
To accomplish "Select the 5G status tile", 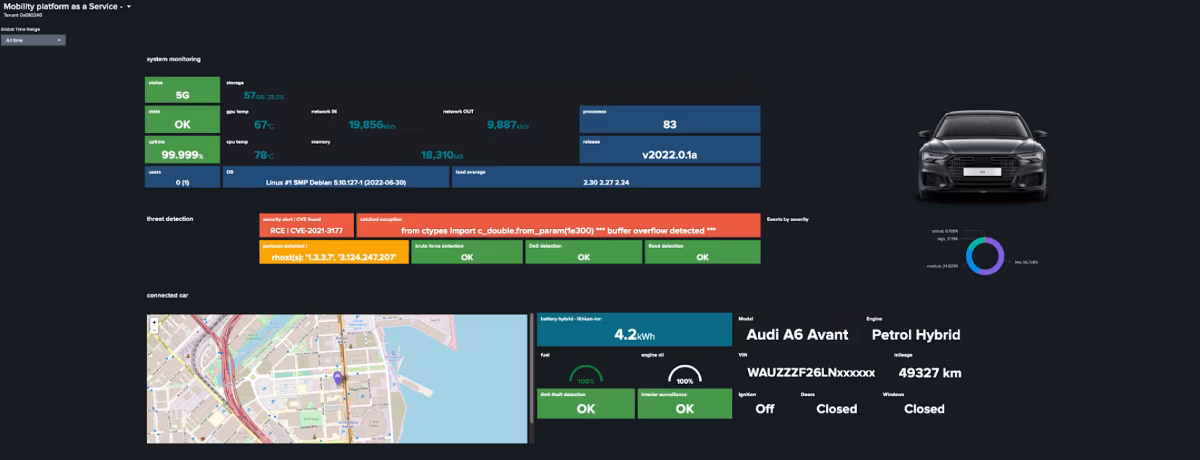I will click(182, 90).
